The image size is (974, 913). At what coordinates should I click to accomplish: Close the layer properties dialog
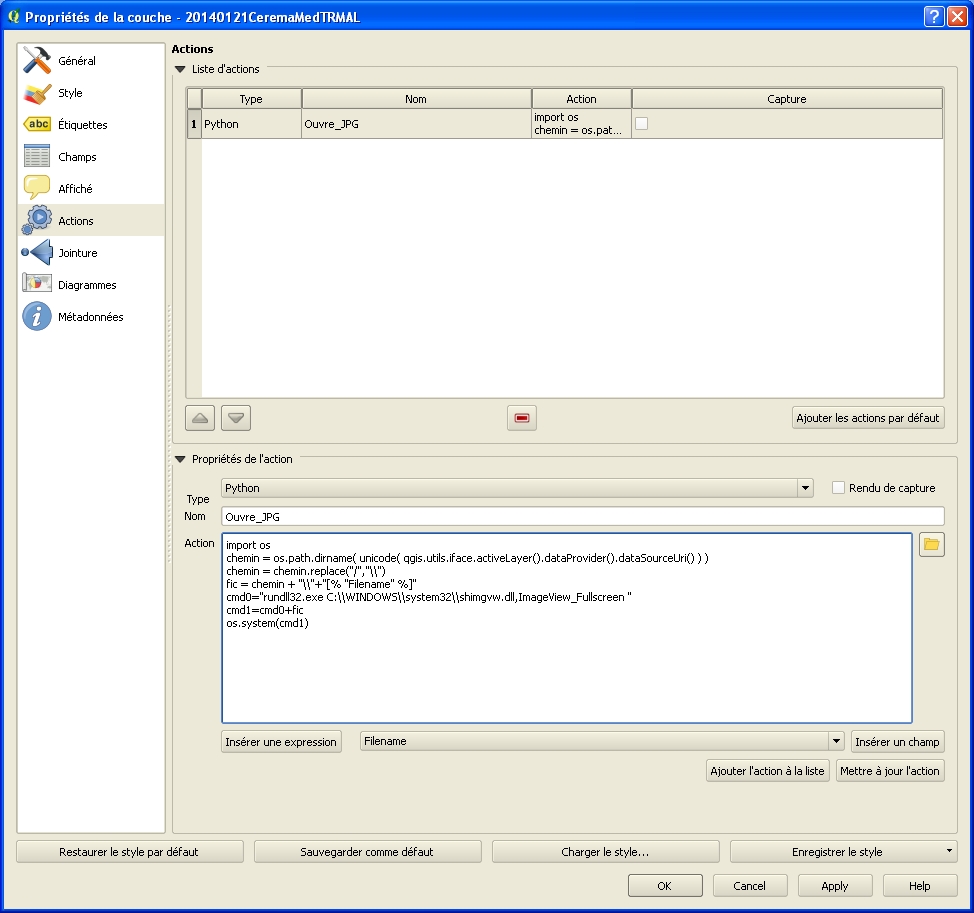coord(957,16)
